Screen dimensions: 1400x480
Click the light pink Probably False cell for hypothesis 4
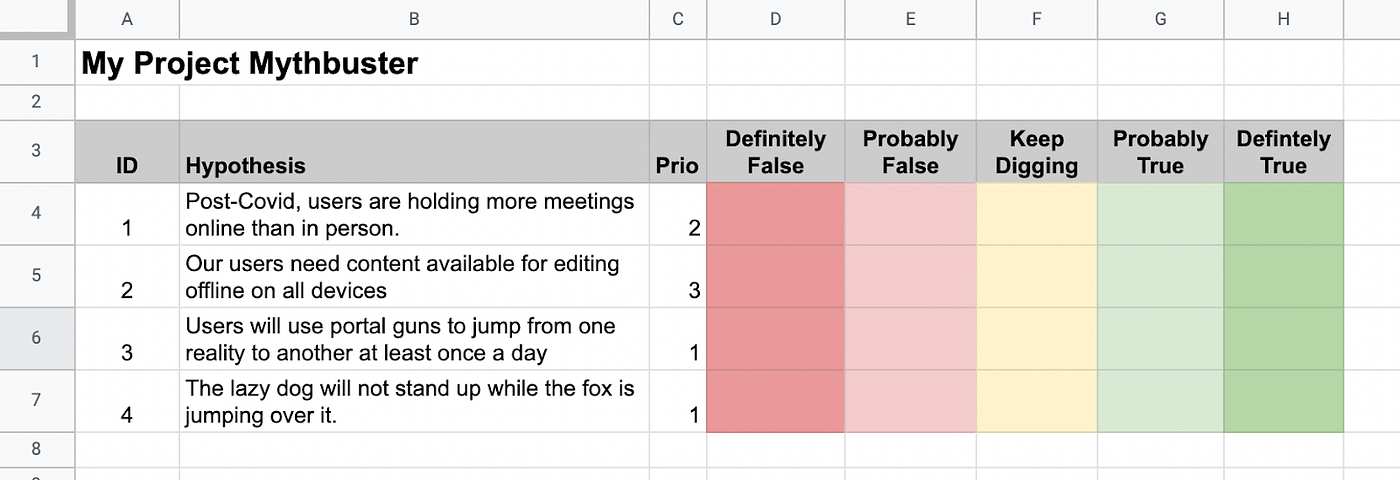[910, 401]
